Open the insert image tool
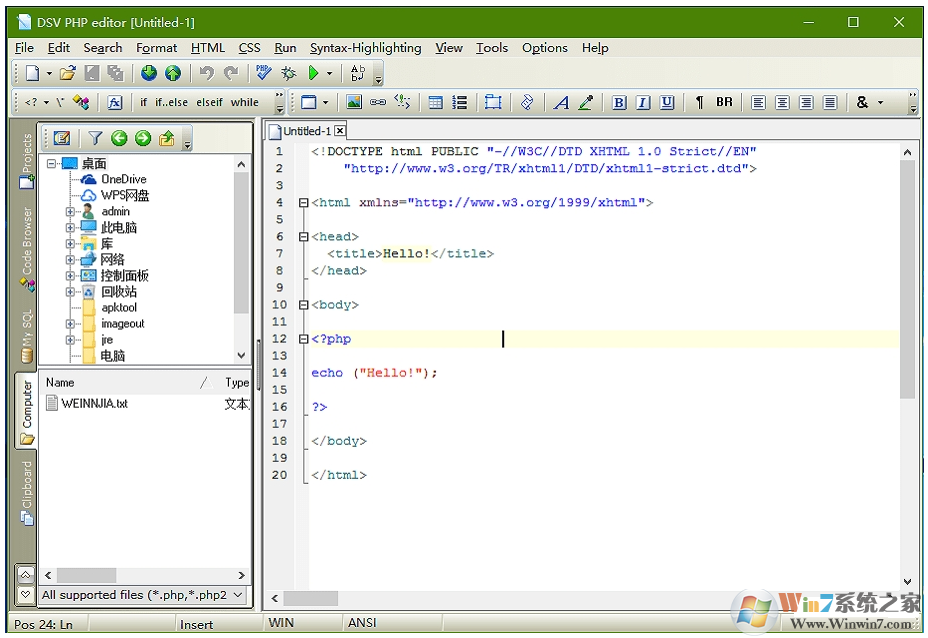Image resolution: width=928 pixels, height=638 pixels. coord(352,101)
